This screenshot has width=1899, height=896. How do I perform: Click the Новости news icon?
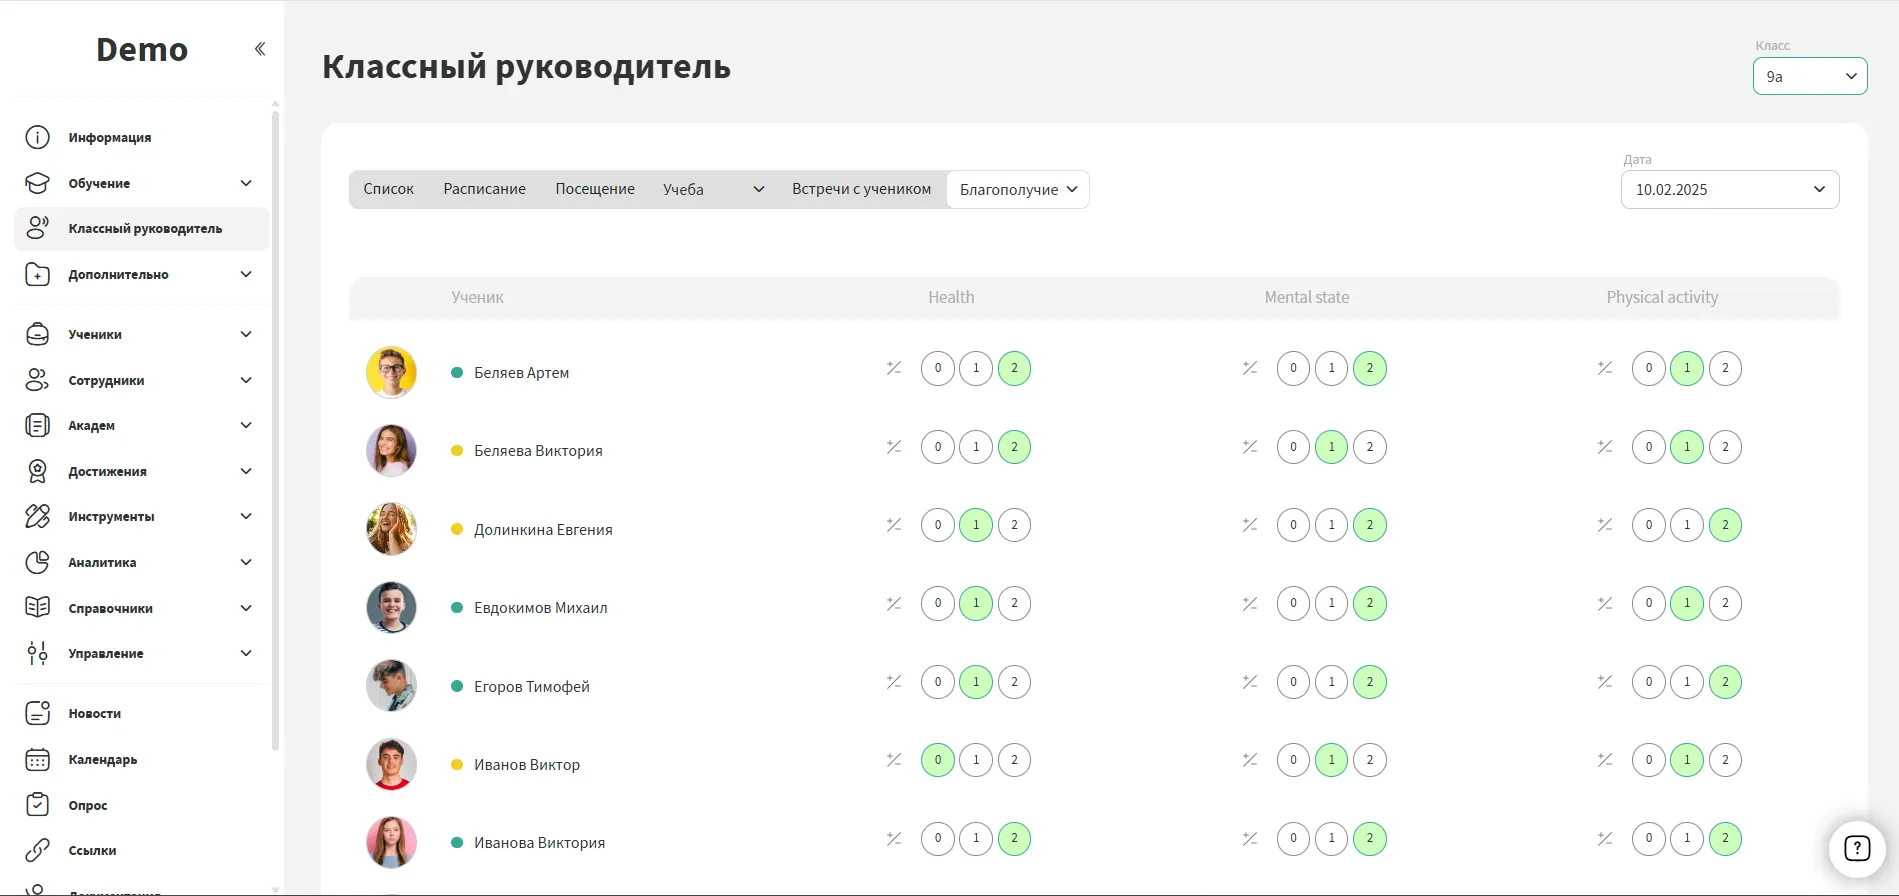pos(37,713)
